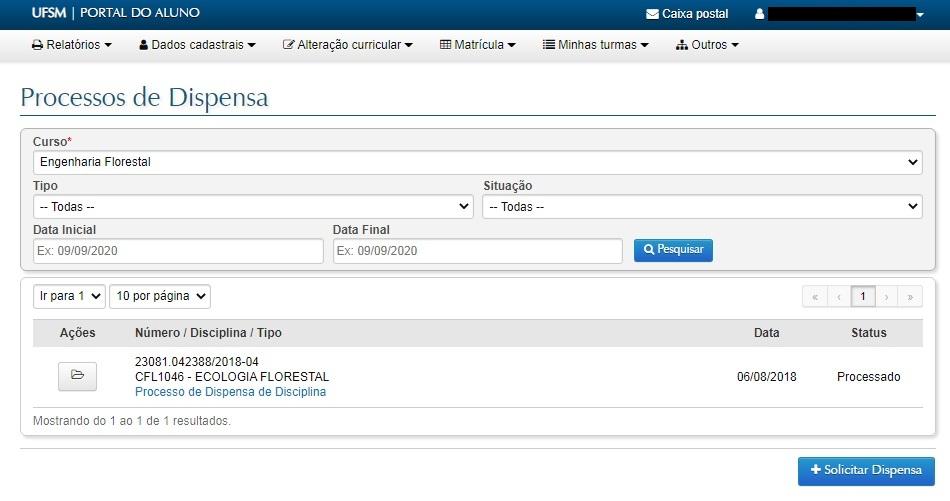Screen dimensions: 950x501
Task: Click the Caixa postal envelope icon
Action: [652, 14]
